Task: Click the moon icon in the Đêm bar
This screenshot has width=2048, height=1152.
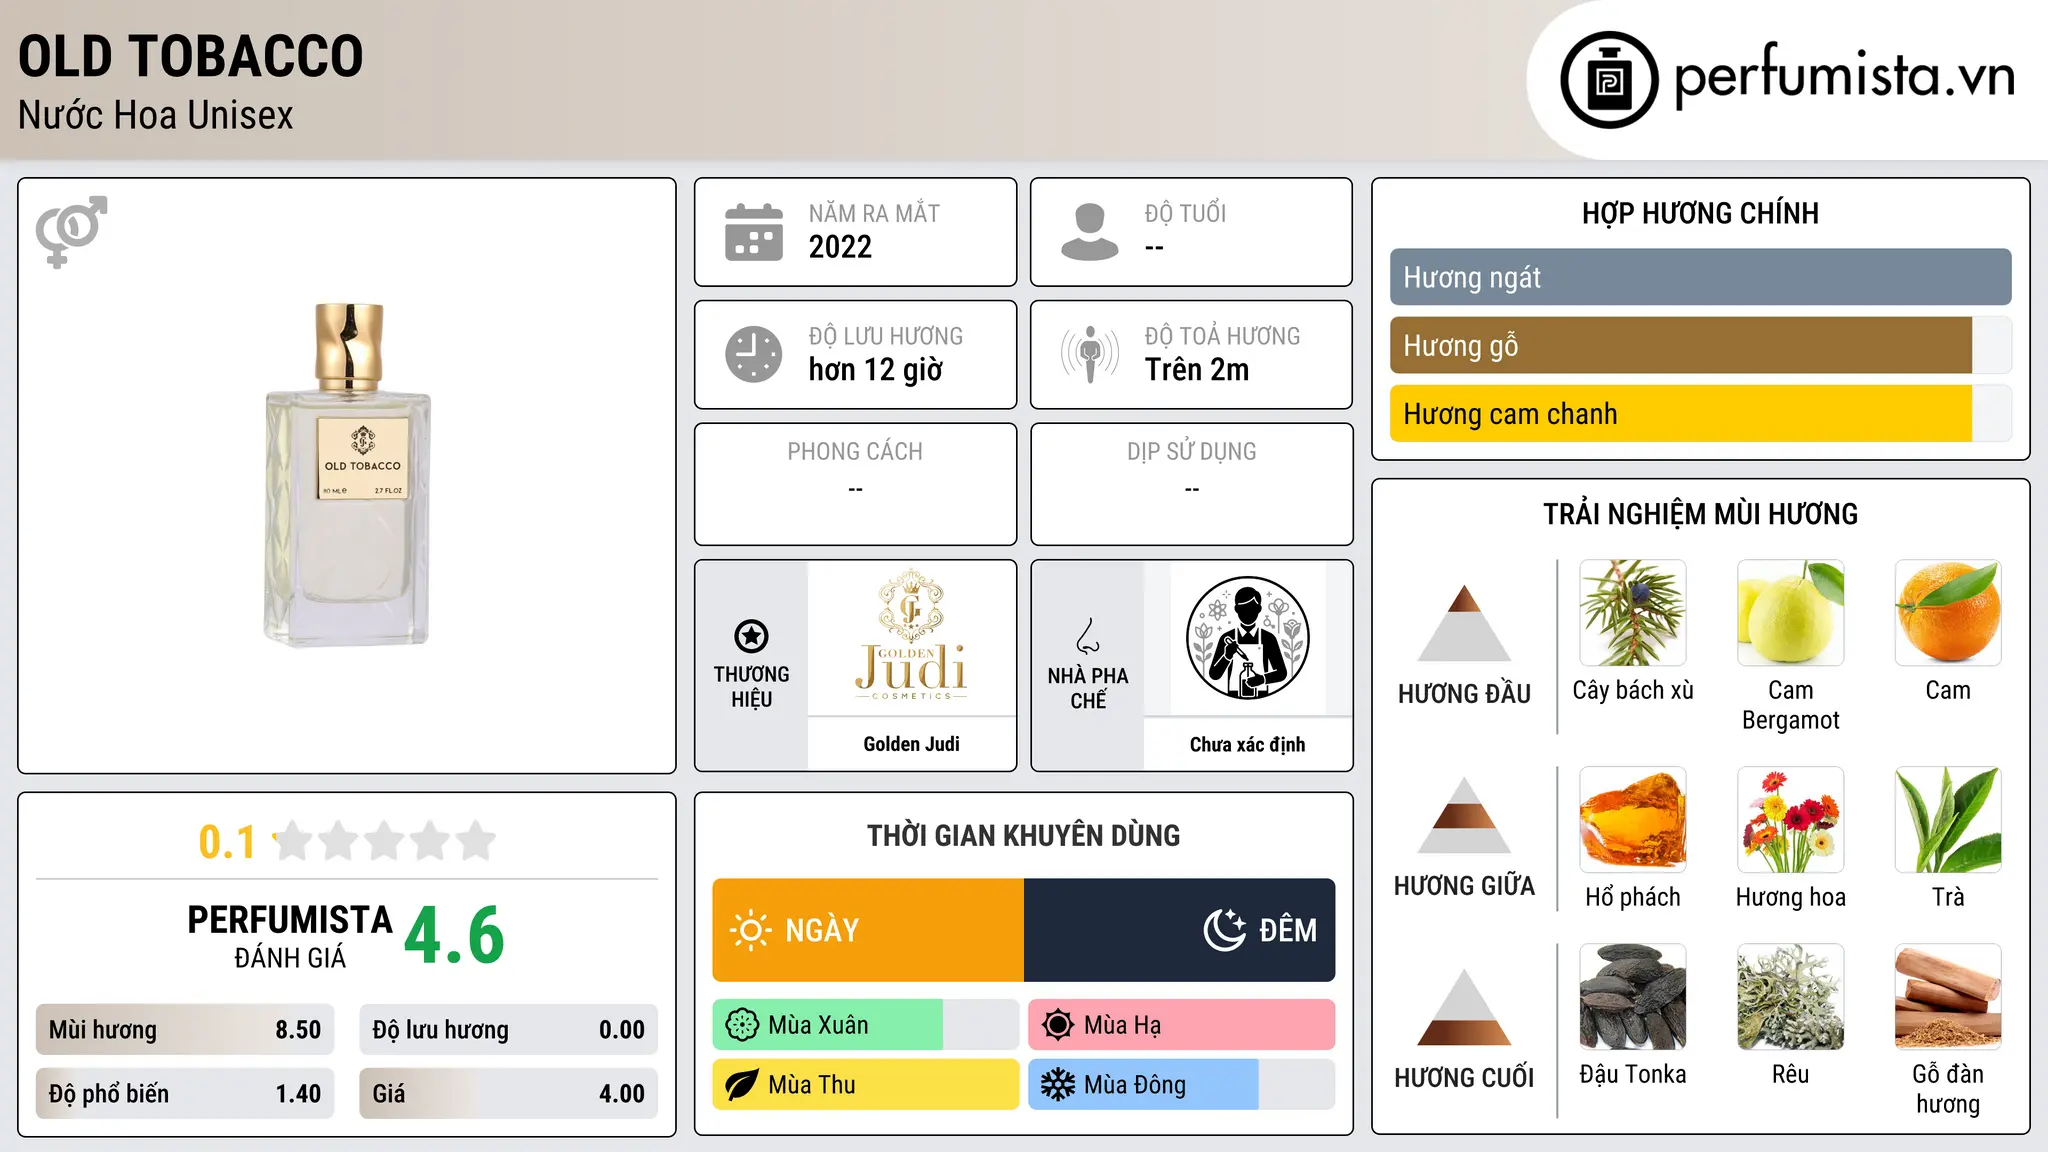Action: coord(1225,930)
